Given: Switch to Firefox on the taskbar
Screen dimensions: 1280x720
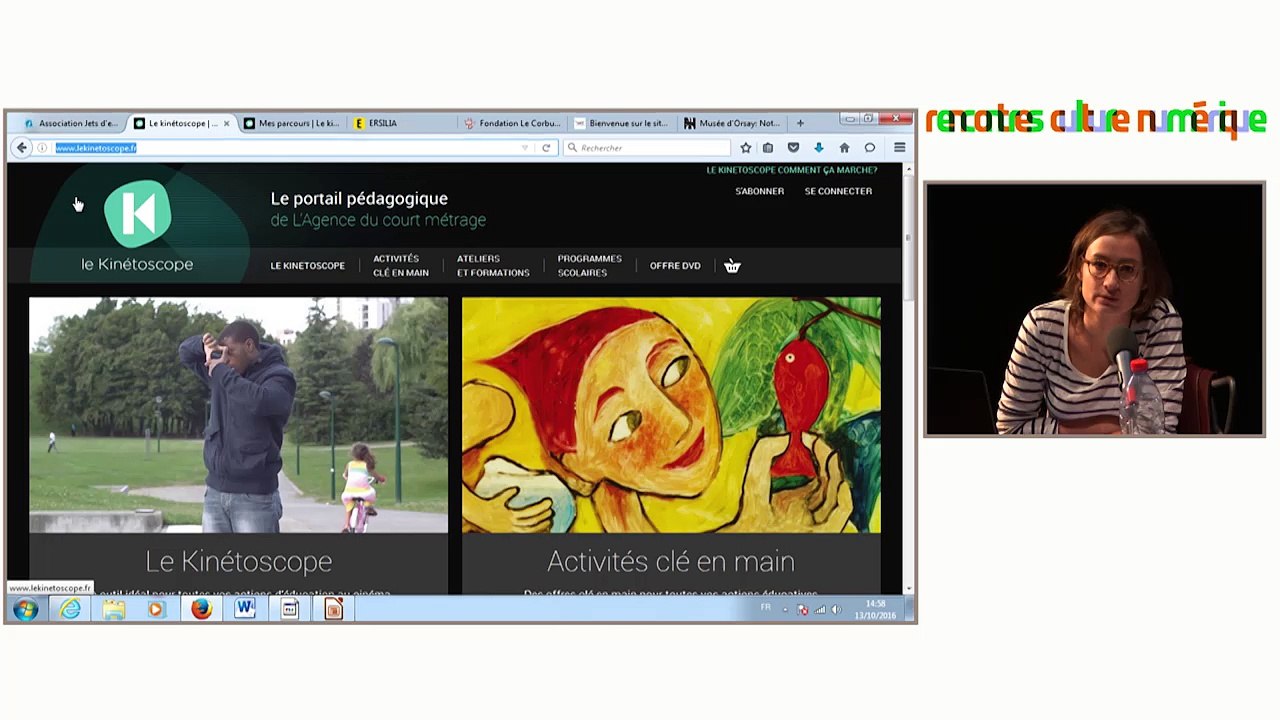Looking at the screenshot, I should pyautogui.click(x=201, y=609).
